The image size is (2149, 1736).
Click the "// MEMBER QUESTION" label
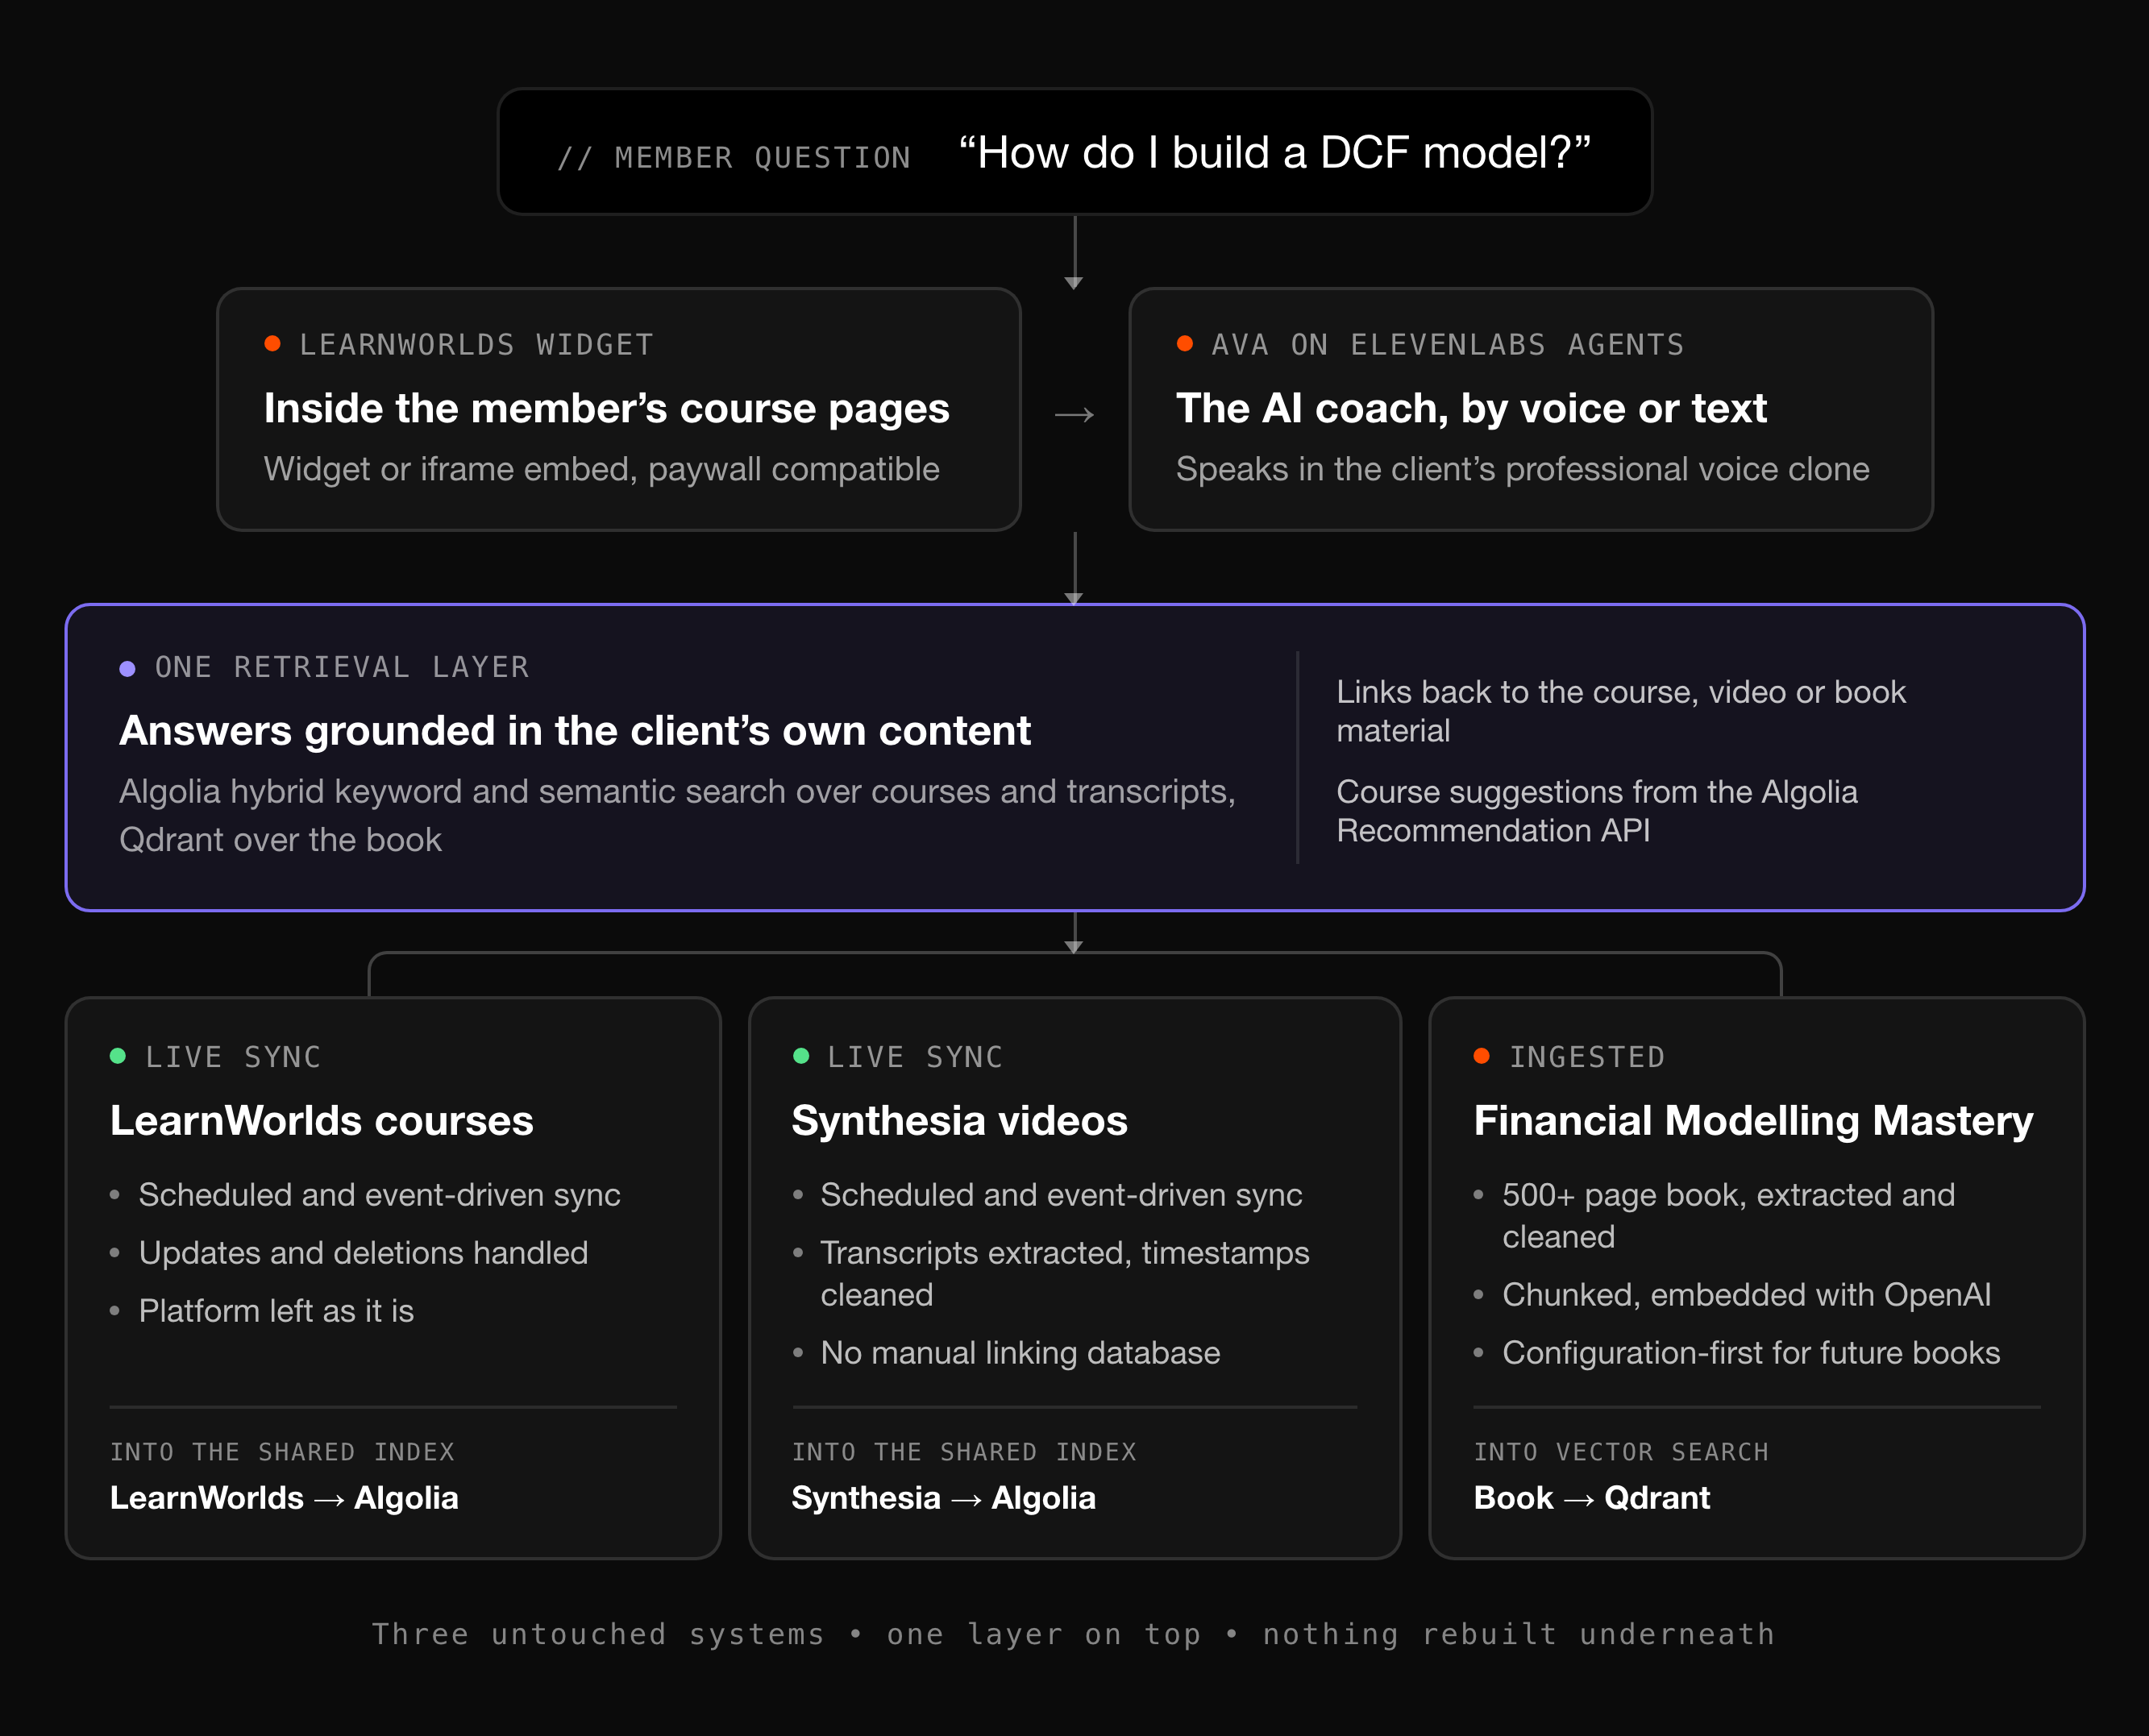733,157
